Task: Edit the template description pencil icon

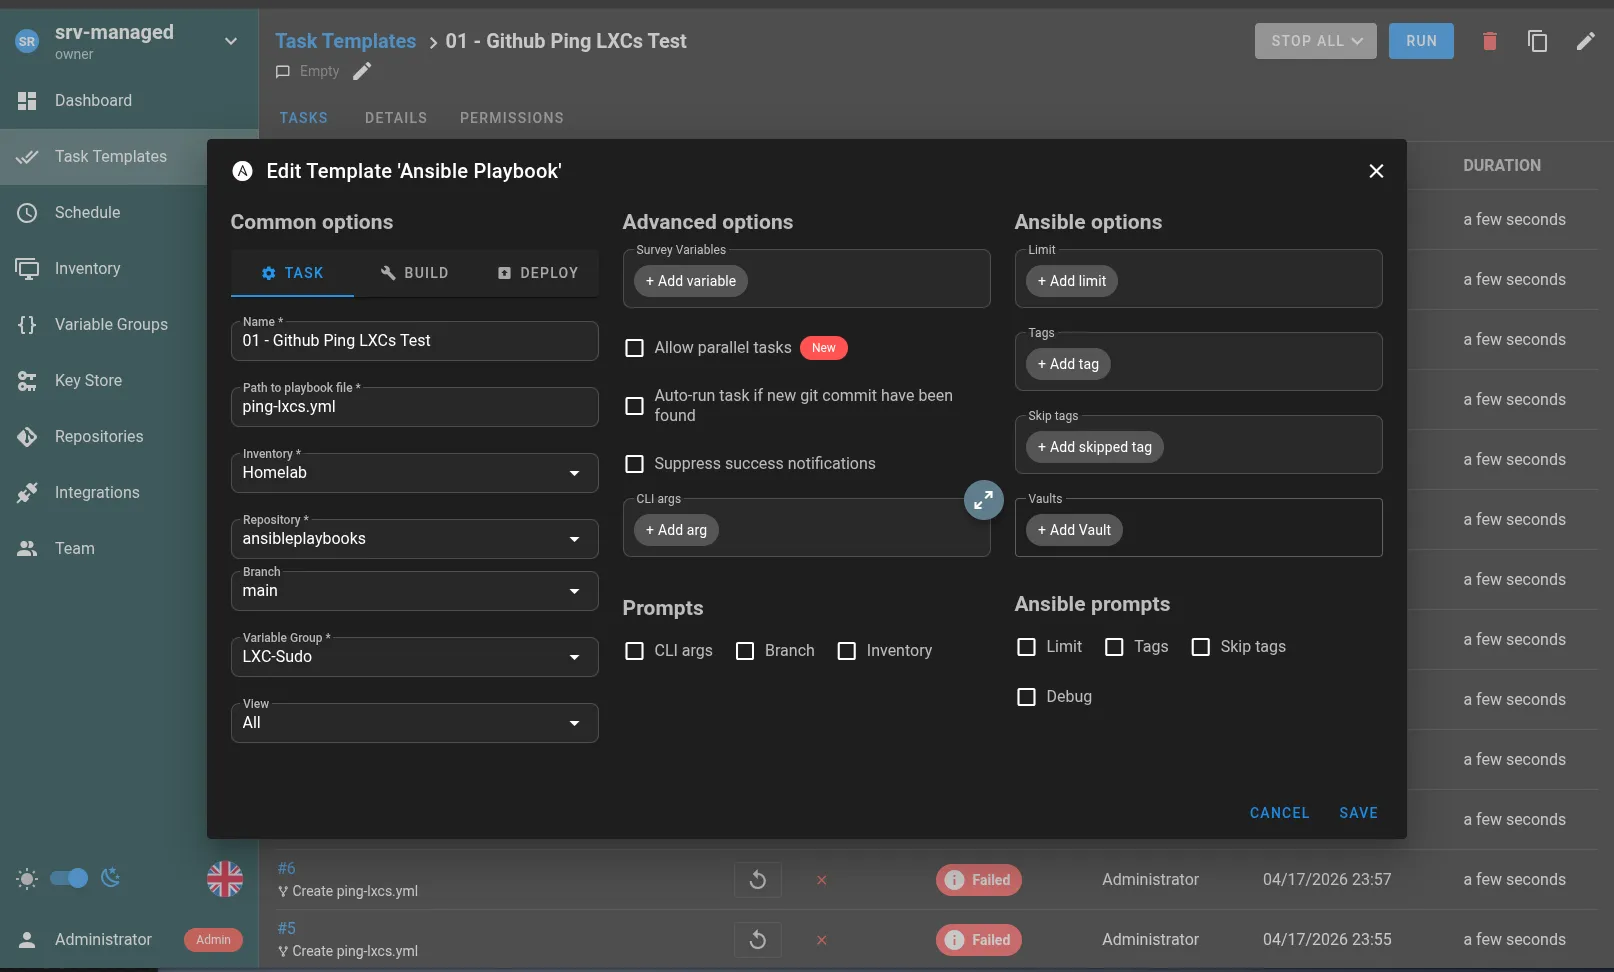Action: point(362,71)
